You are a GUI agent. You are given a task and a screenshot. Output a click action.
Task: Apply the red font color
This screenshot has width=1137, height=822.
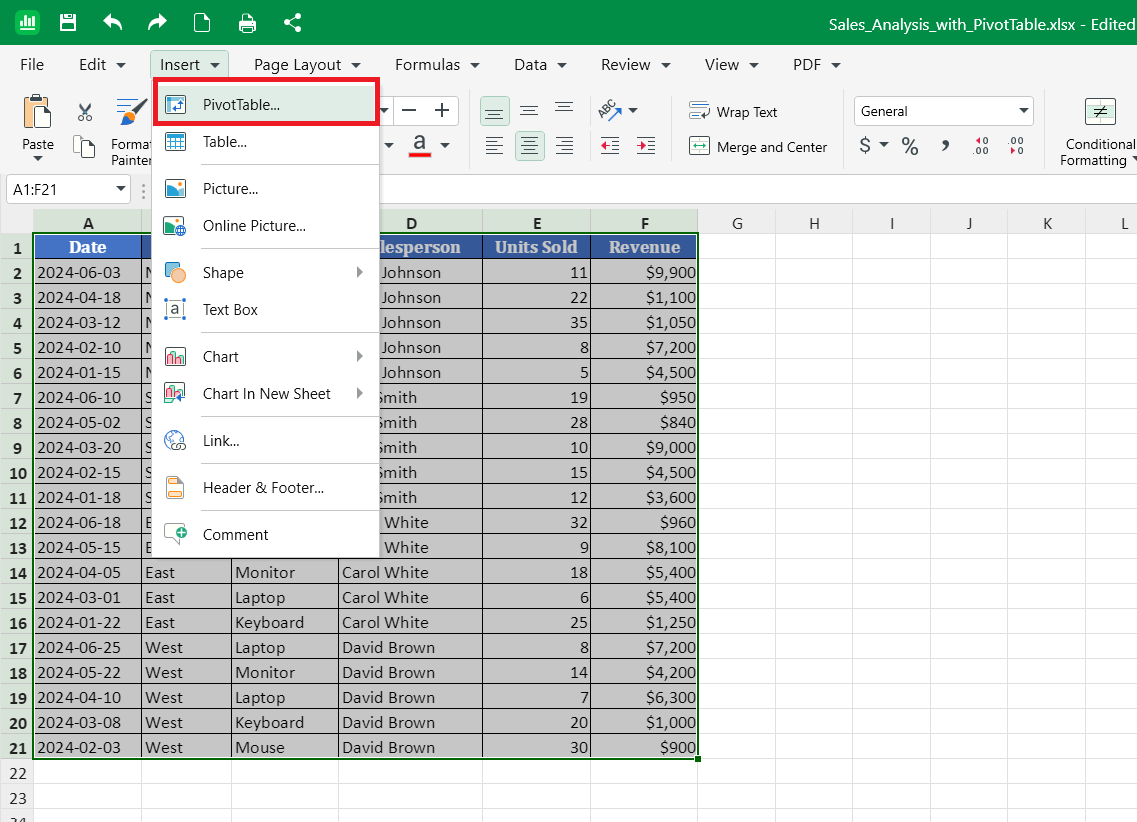coord(420,145)
